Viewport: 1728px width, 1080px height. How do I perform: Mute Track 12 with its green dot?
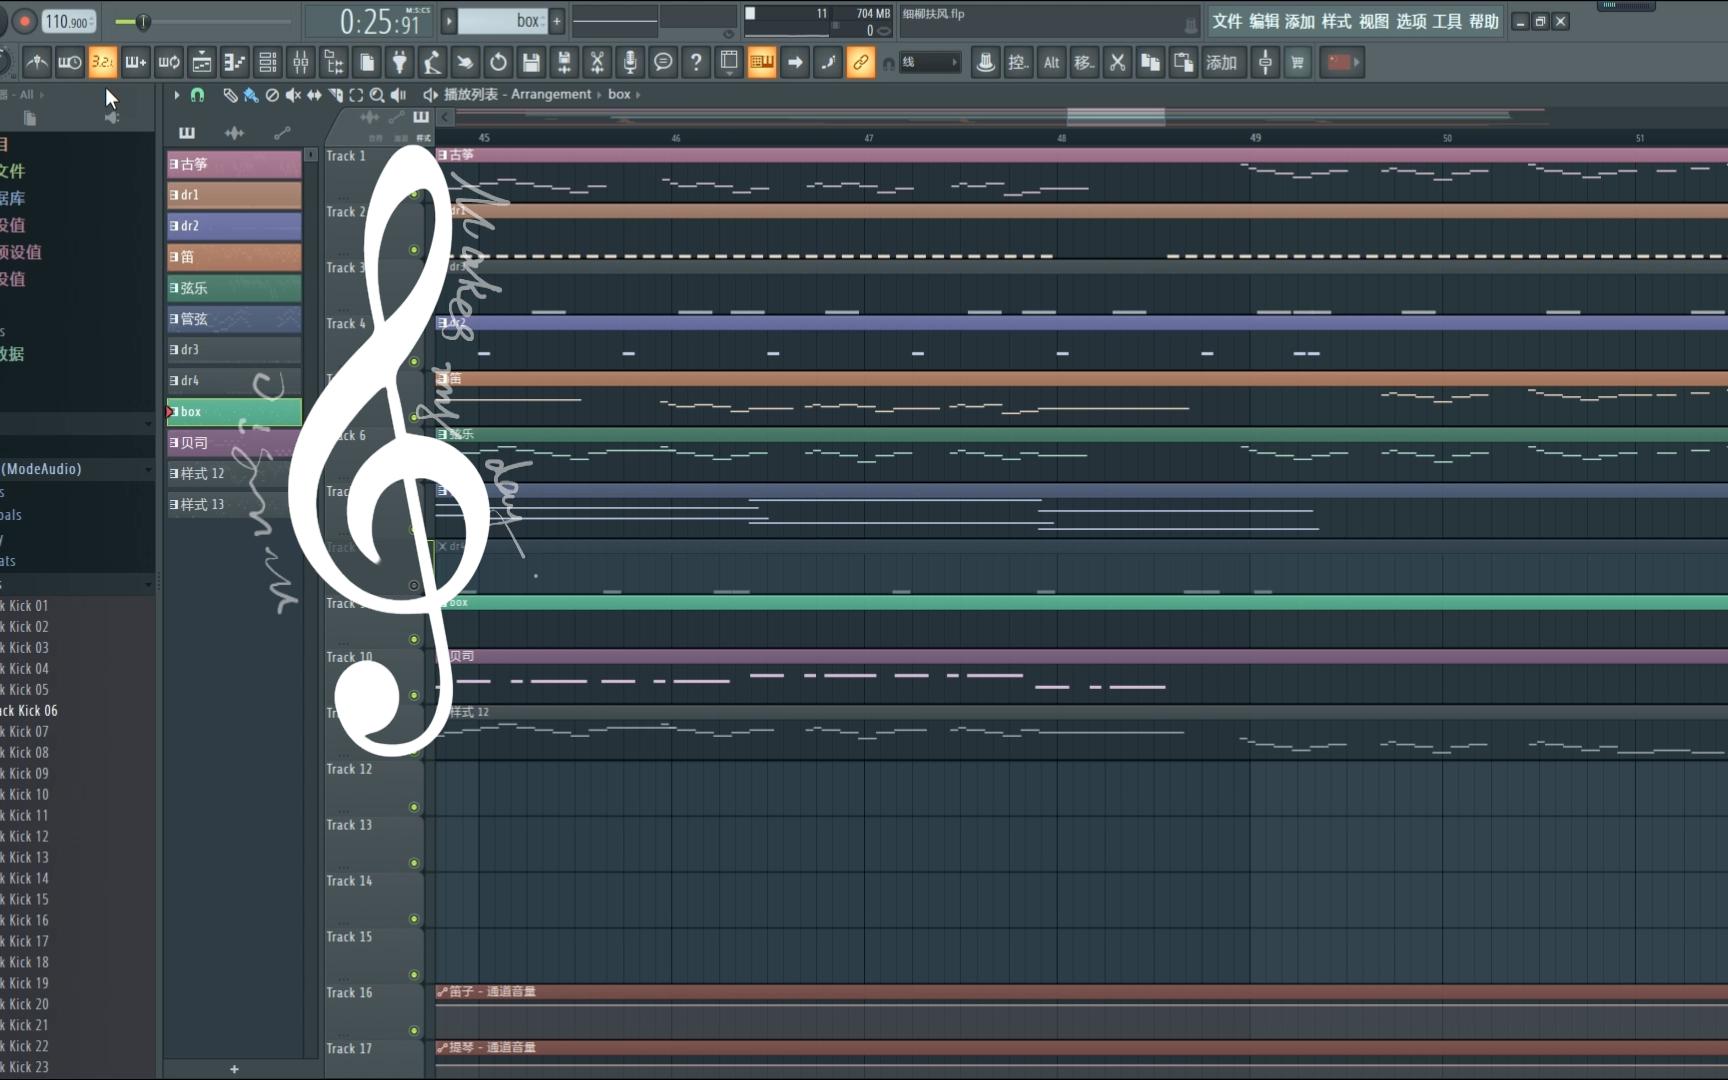(x=414, y=807)
